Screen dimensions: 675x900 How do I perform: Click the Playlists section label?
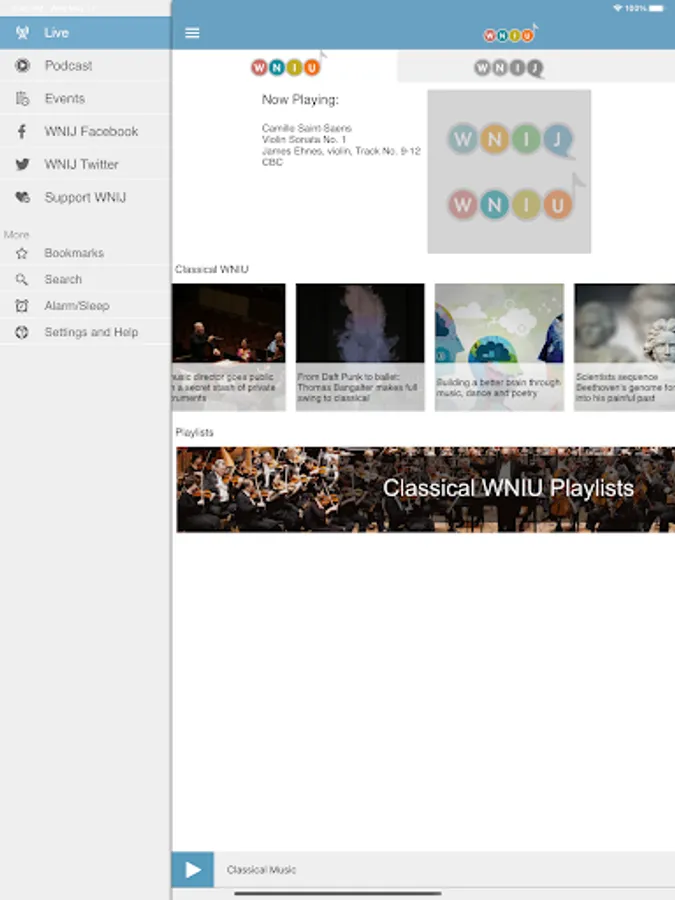pos(195,433)
